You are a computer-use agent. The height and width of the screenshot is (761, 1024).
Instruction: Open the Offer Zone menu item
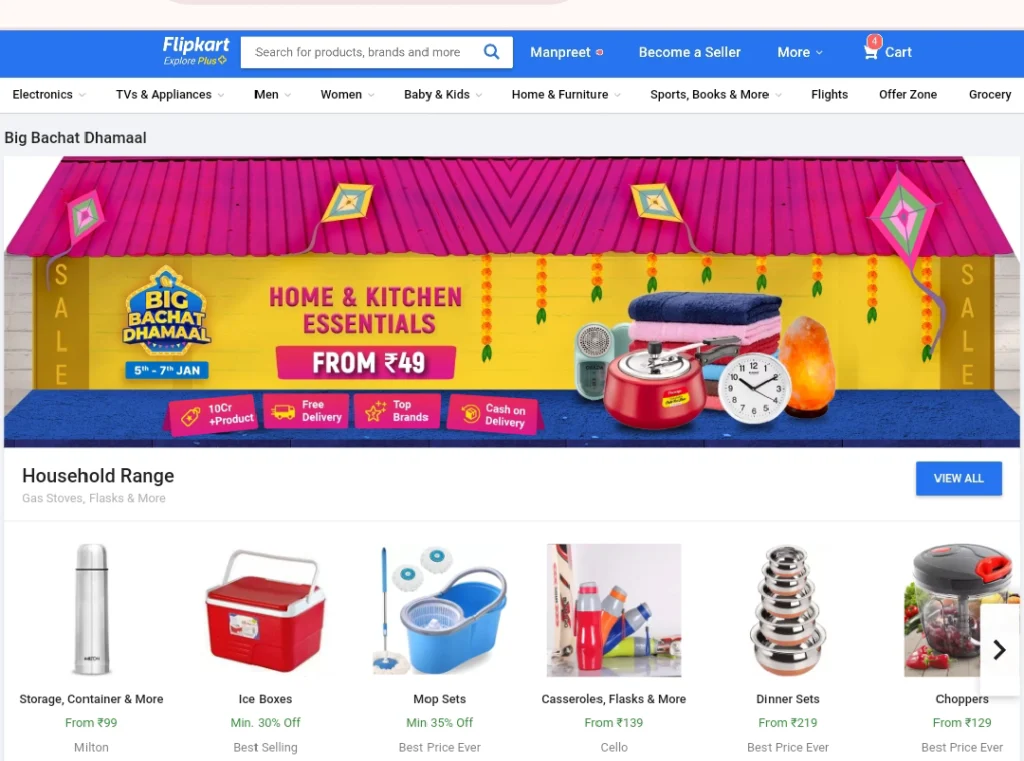tap(908, 95)
